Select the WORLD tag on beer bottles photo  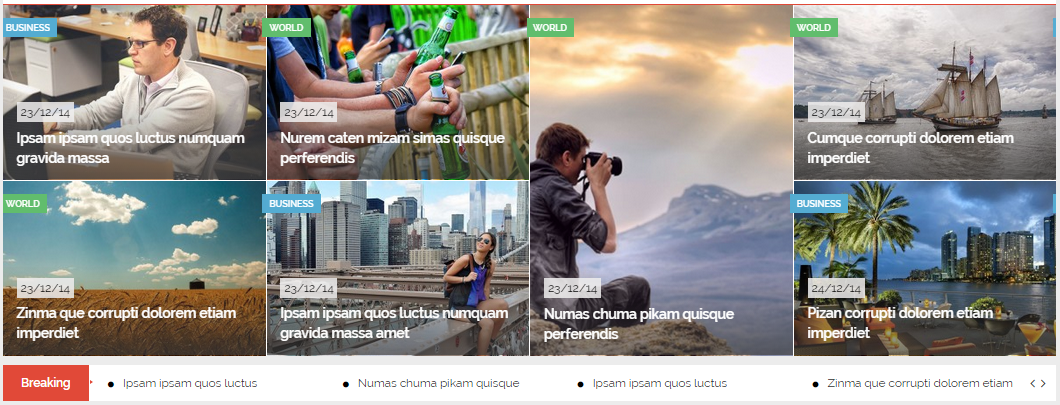click(x=289, y=28)
